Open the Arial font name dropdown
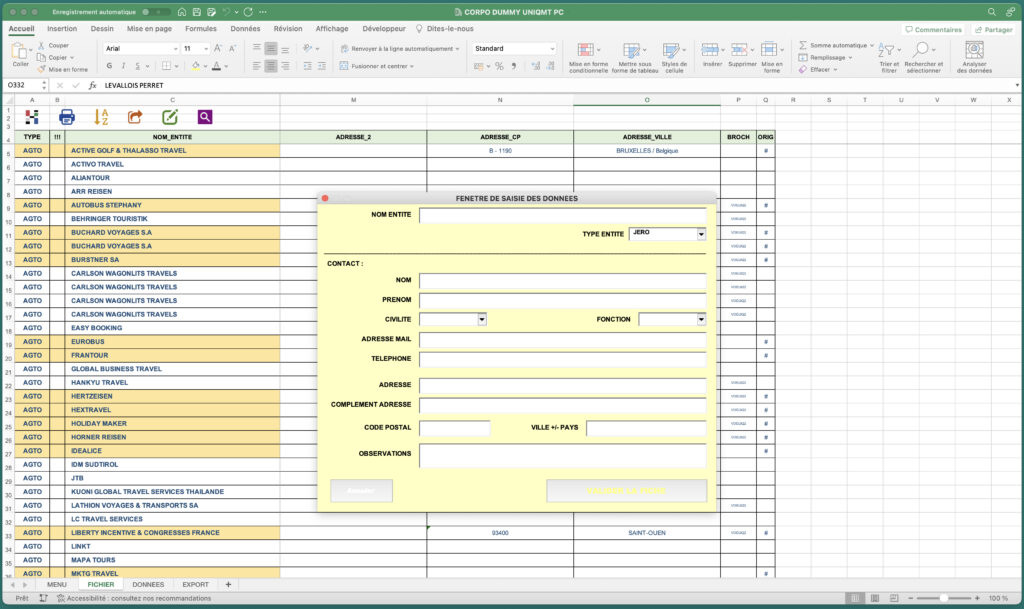The image size is (1024, 609). click(175, 49)
